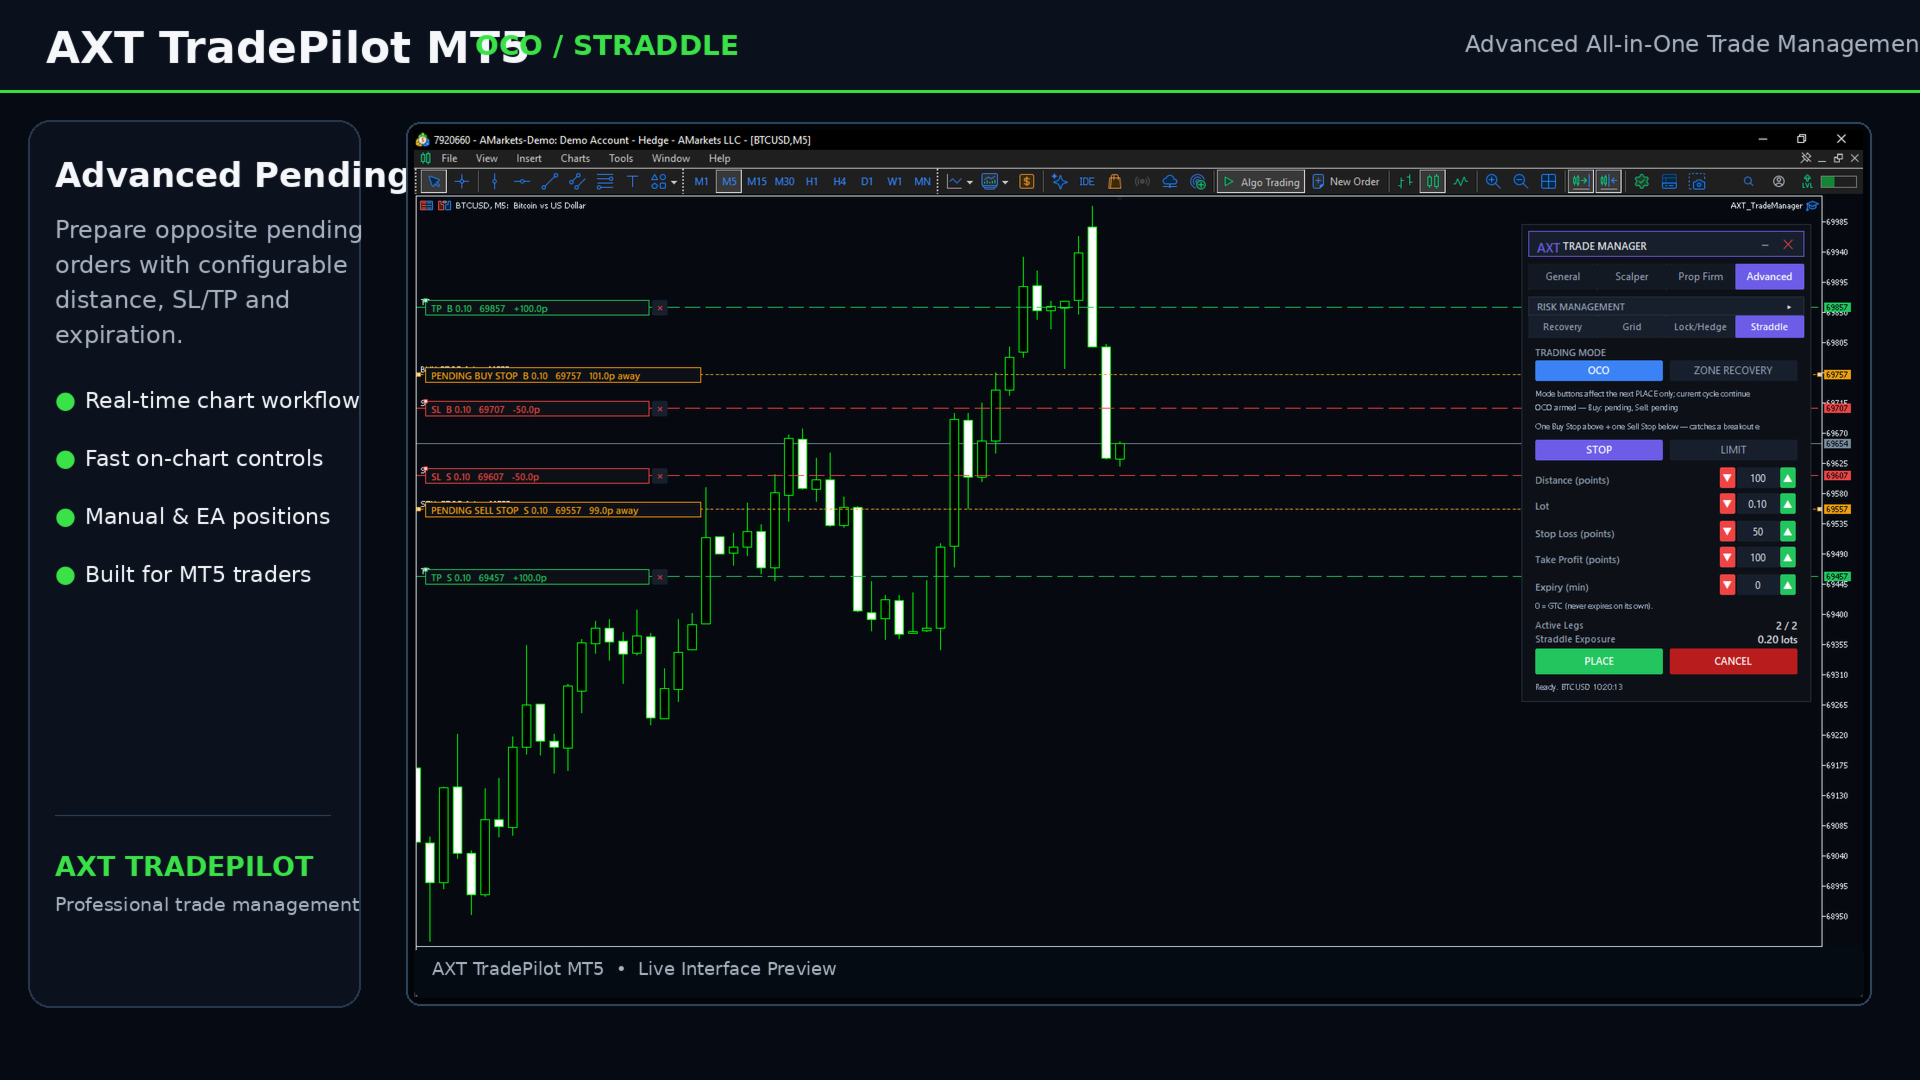Select OCO trading mode

coord(1599,371)
